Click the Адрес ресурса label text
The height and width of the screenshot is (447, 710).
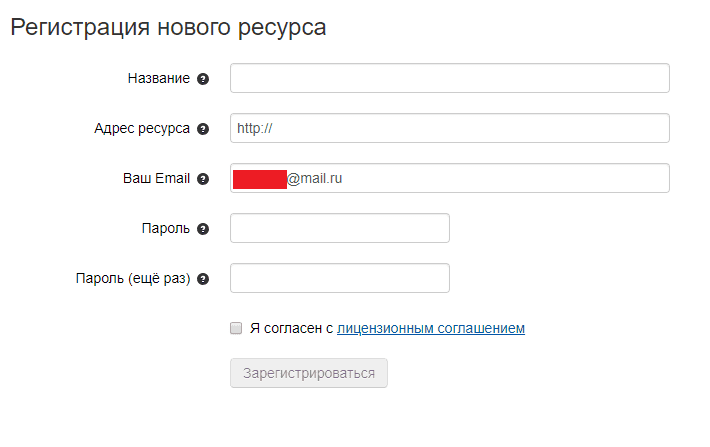point(141,129)
